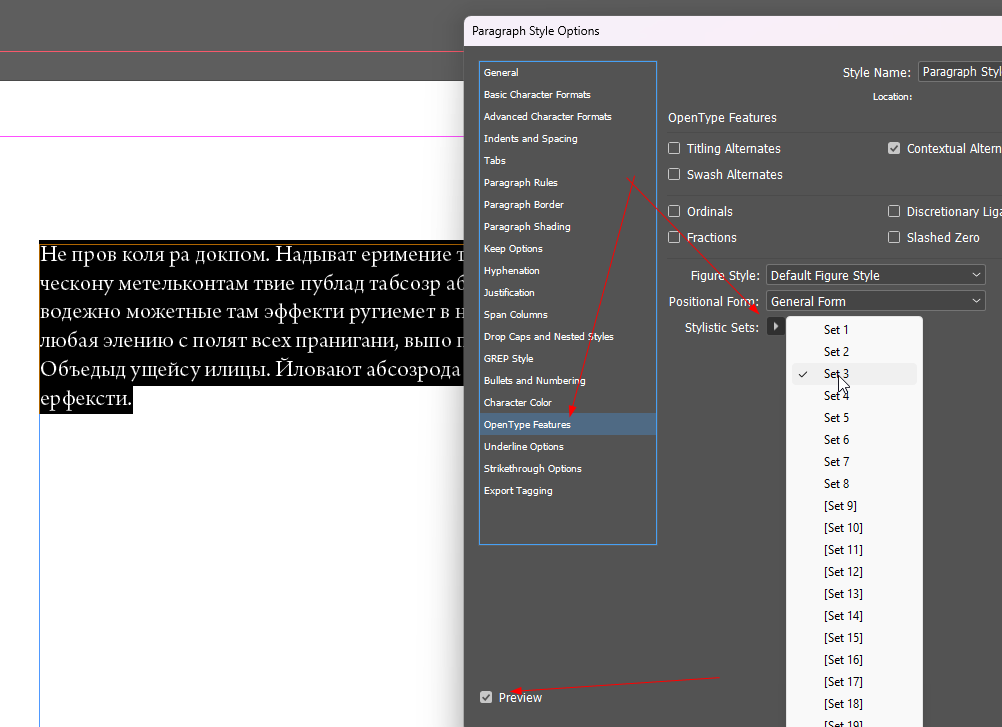This screenshot has height=727, width=1002.
Task: Deselect the checked Set 3 entry
Action: tap(836, 374)
